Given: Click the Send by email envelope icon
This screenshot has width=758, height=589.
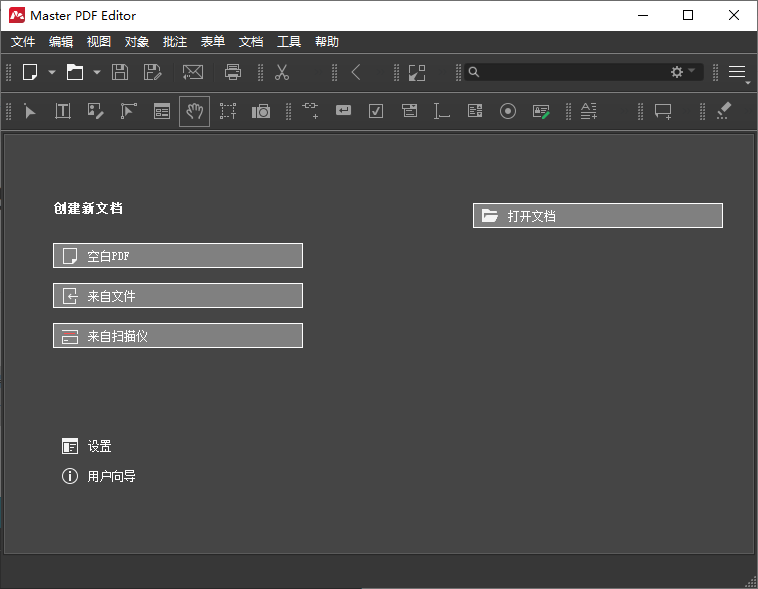Looking at the screenshot, I should pos(192,73).
